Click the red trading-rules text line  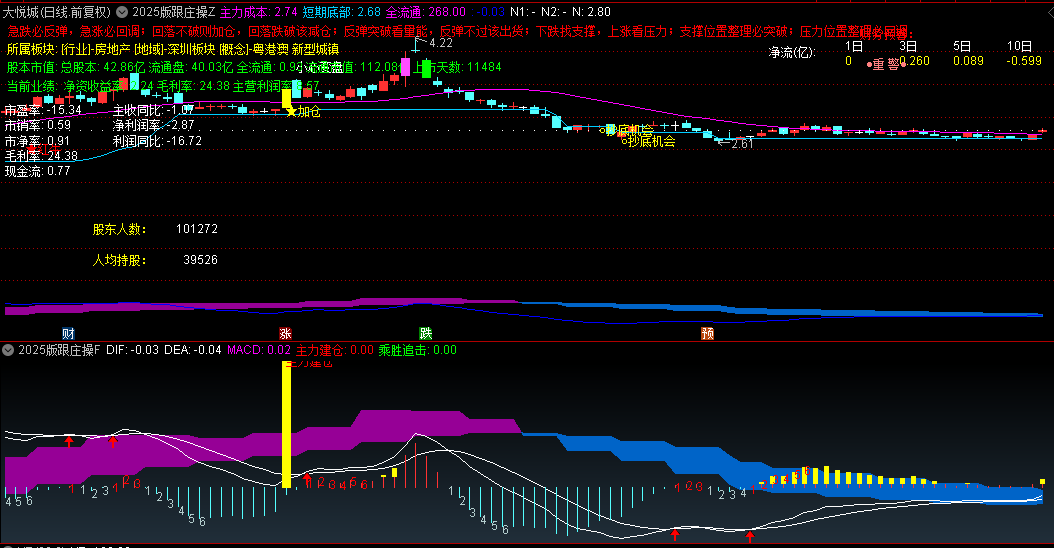pos(457,32)
